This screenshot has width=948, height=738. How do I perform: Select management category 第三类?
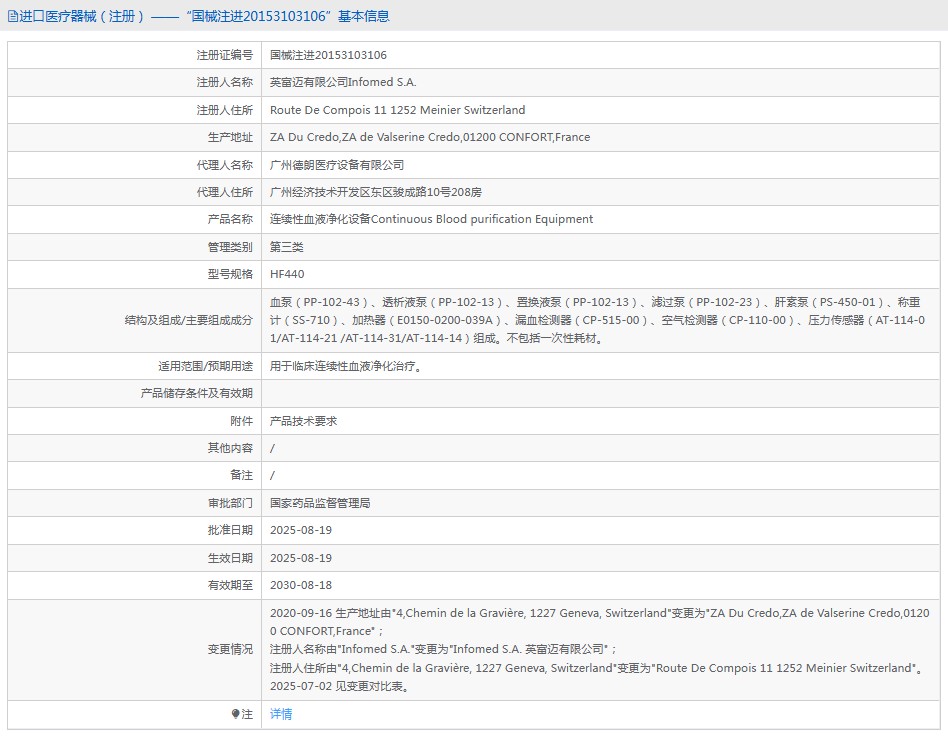[x=287, y=247]
